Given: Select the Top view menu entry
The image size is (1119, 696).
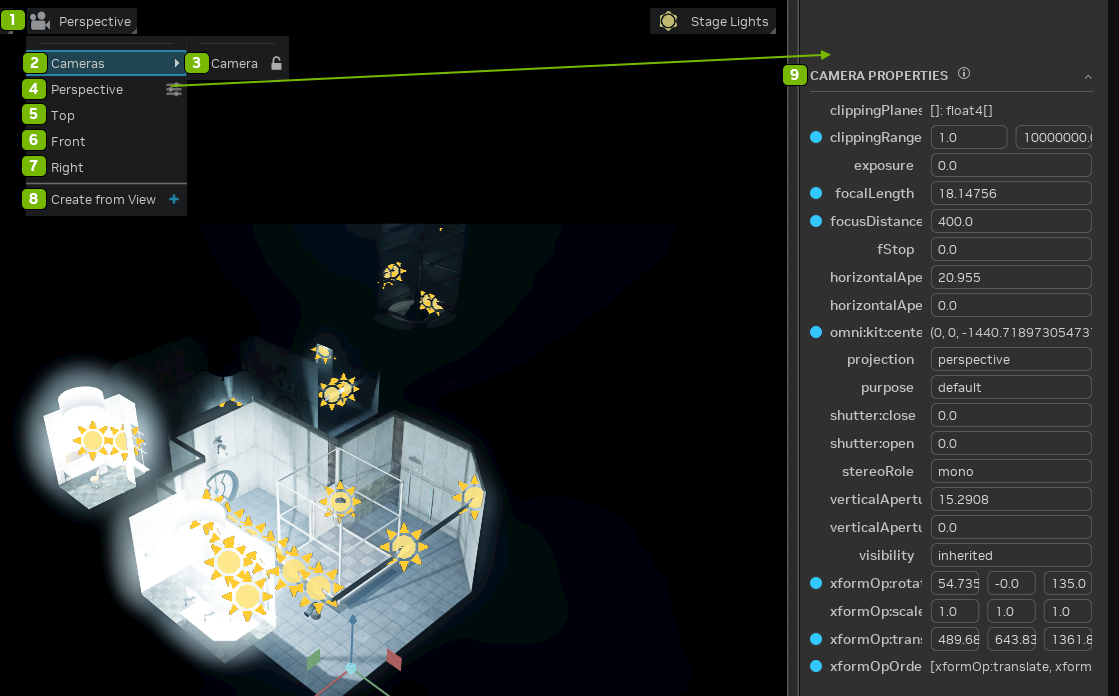Looking at the screenshot, I should point(63,115).
